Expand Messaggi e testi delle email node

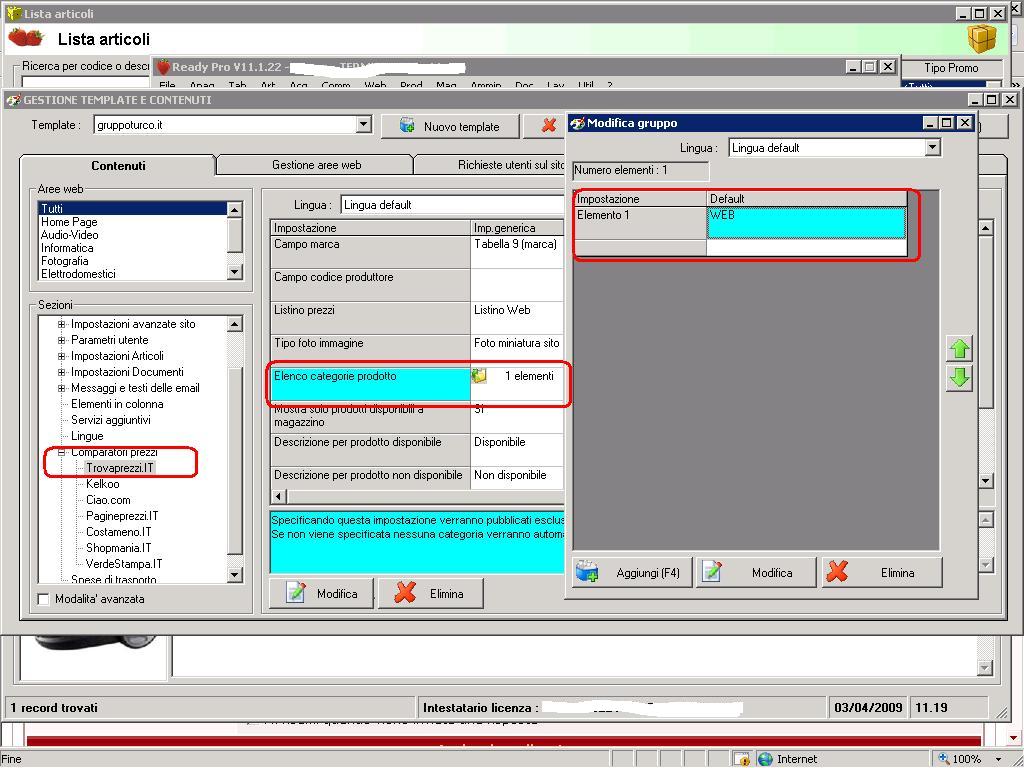(x=61, y=388)
